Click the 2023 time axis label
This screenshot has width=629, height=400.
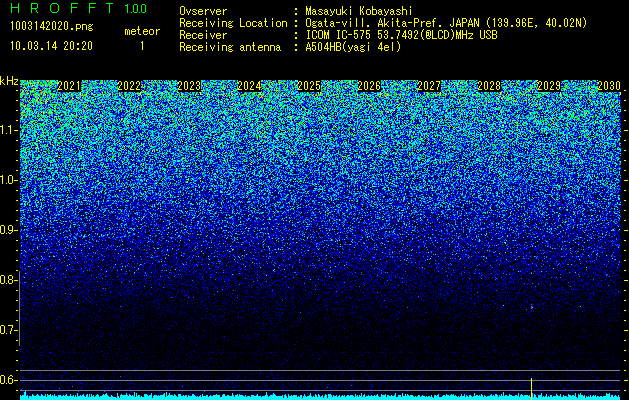(x=189, y=86)
